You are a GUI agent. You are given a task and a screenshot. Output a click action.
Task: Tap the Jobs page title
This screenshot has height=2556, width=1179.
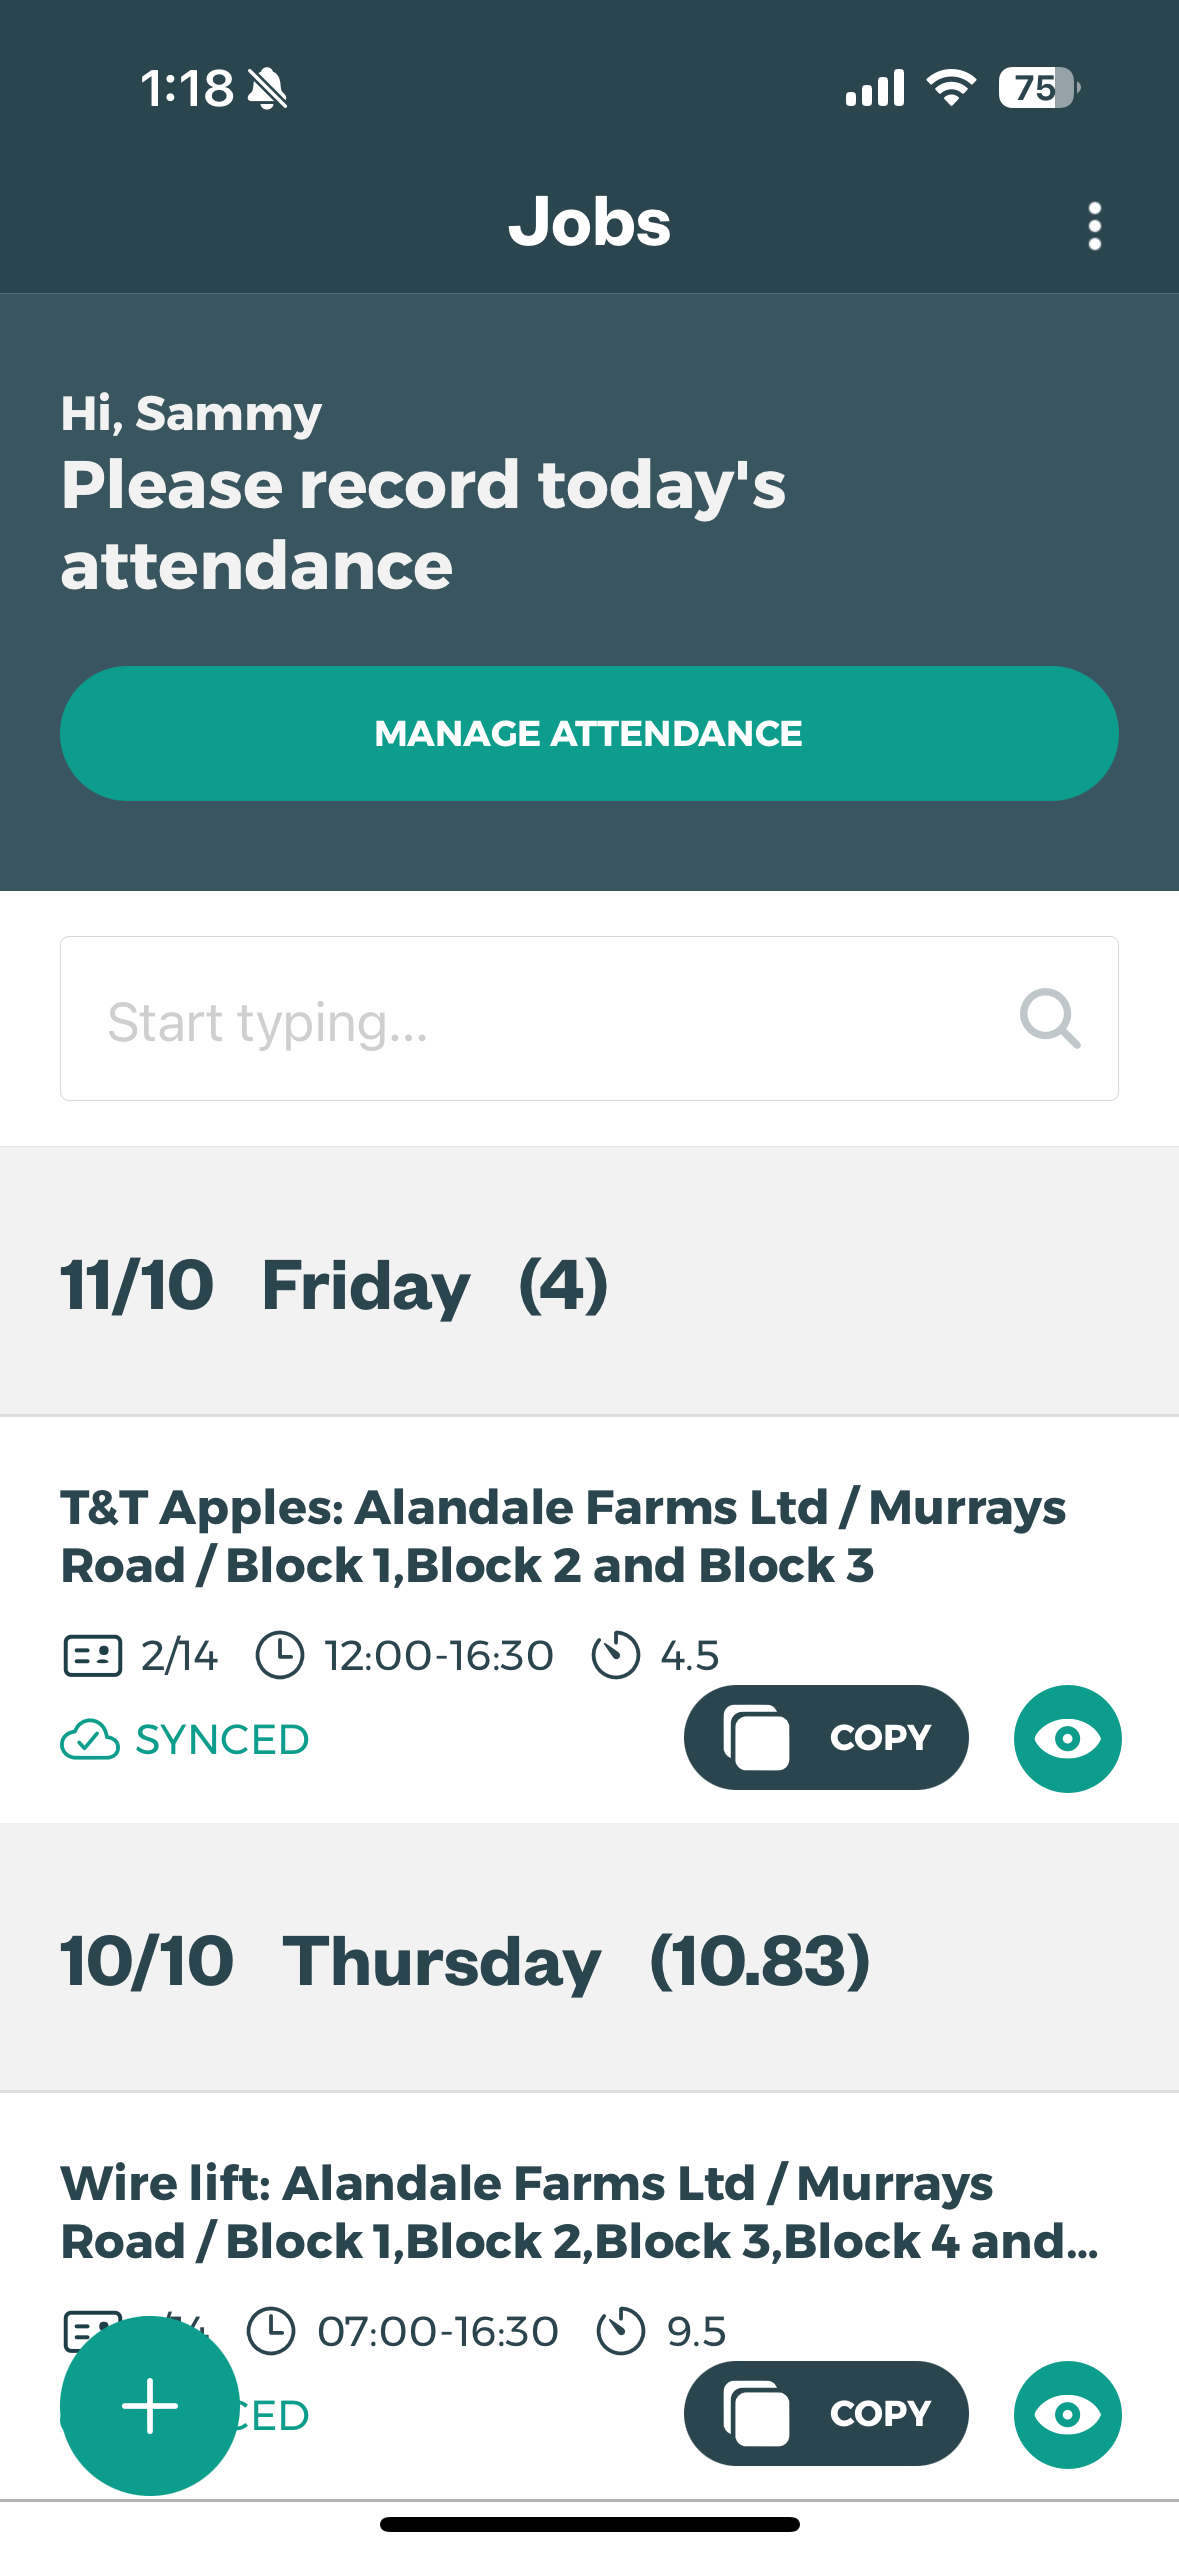coord(589,222)
